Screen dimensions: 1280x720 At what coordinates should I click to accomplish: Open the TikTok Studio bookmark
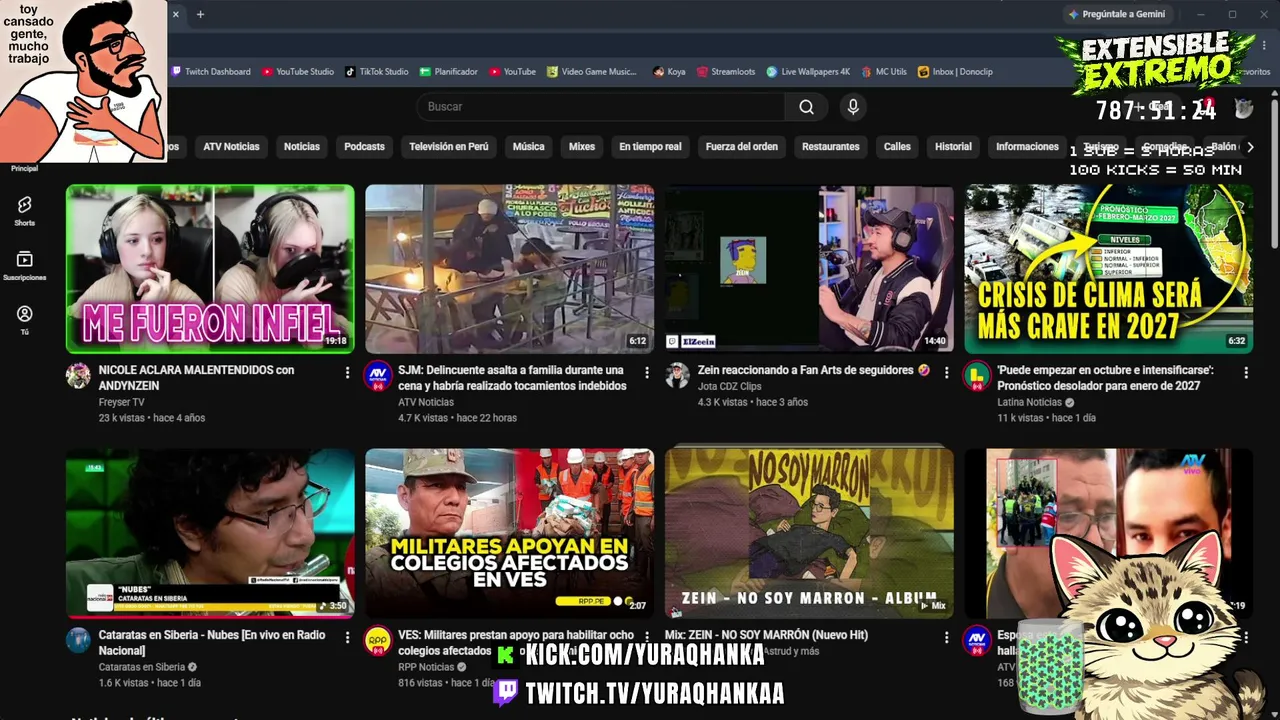tap(377, 72)
